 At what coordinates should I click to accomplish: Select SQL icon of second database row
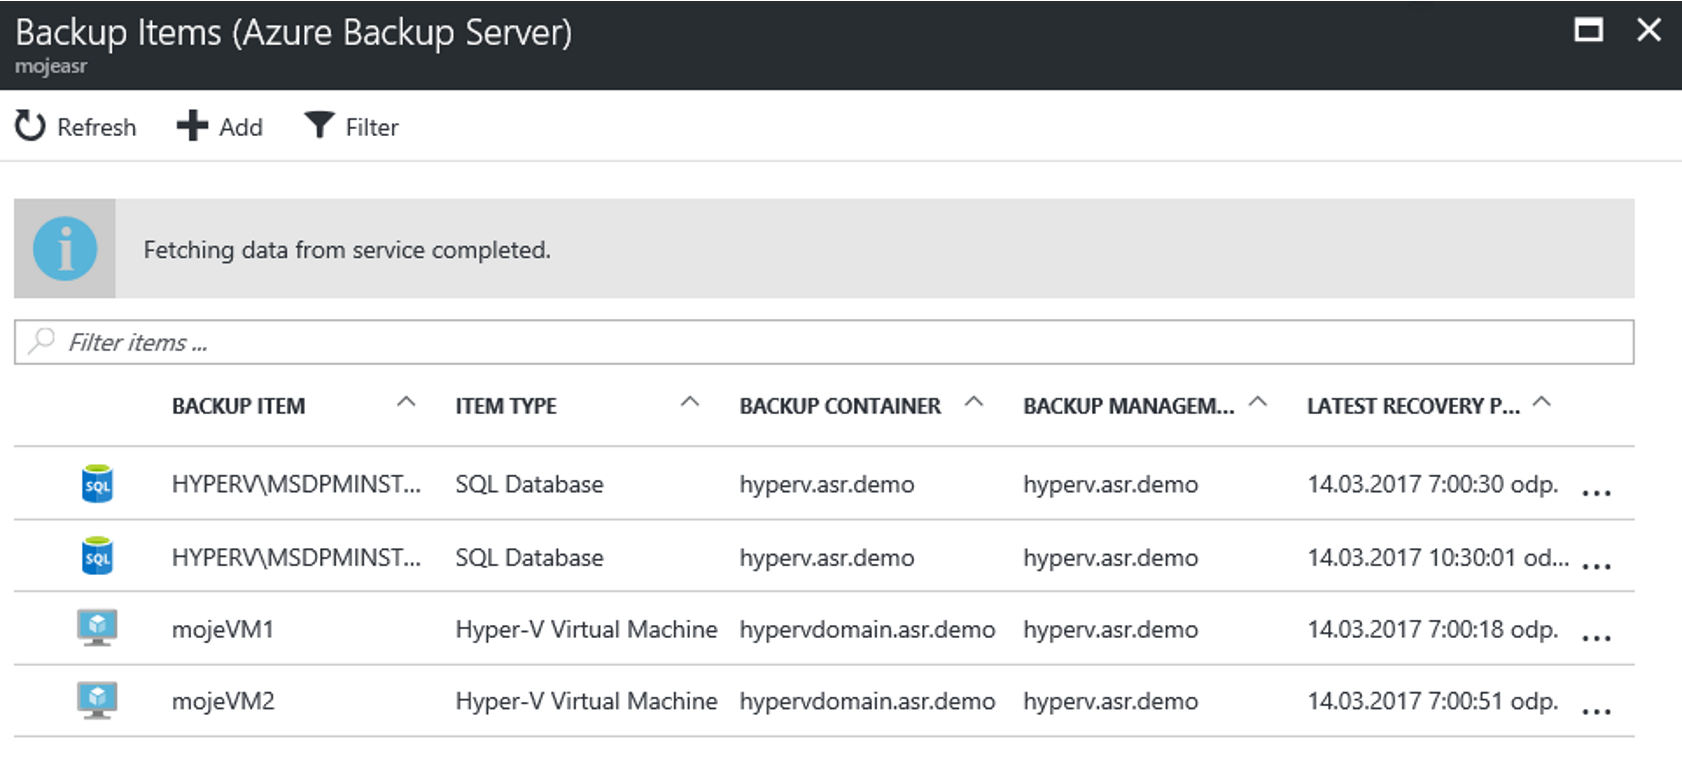(97, 556)
